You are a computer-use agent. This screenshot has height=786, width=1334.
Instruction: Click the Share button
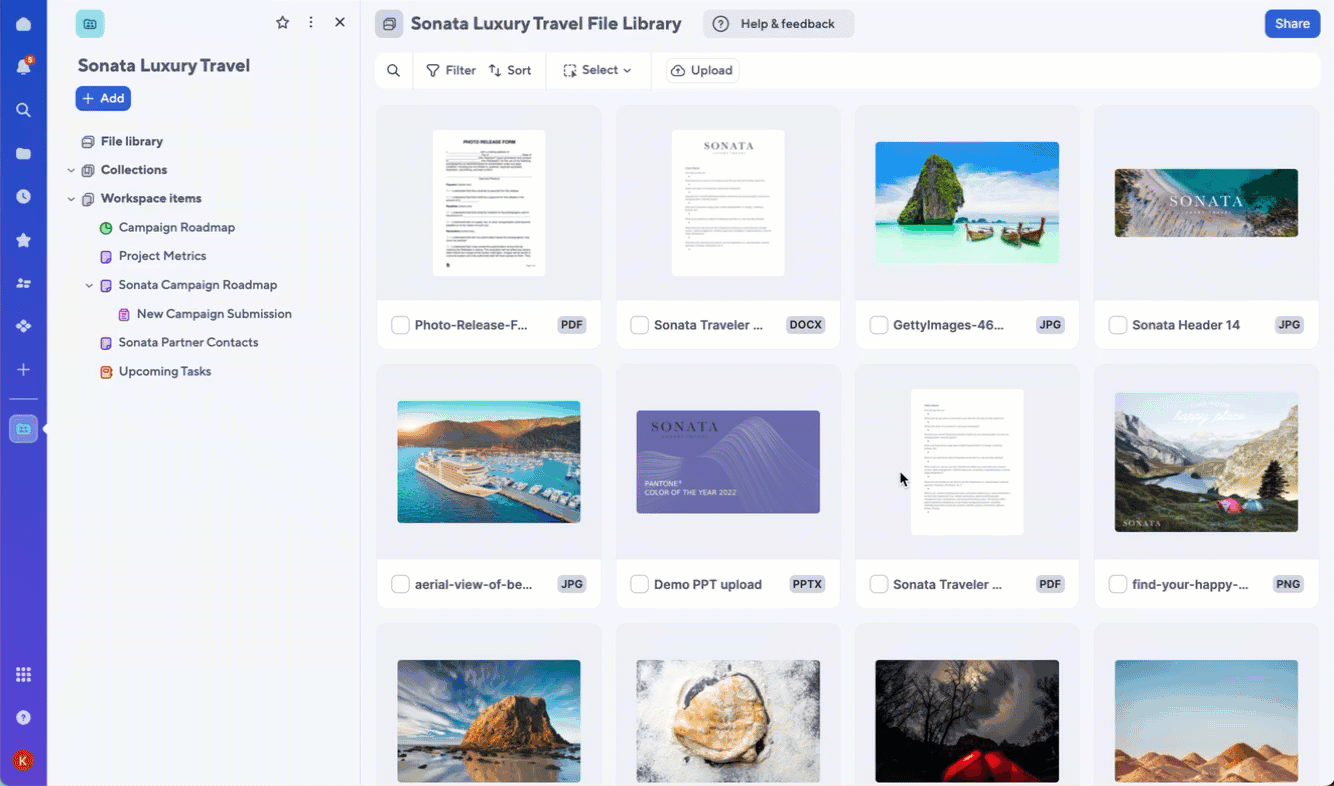(1292, 24)
